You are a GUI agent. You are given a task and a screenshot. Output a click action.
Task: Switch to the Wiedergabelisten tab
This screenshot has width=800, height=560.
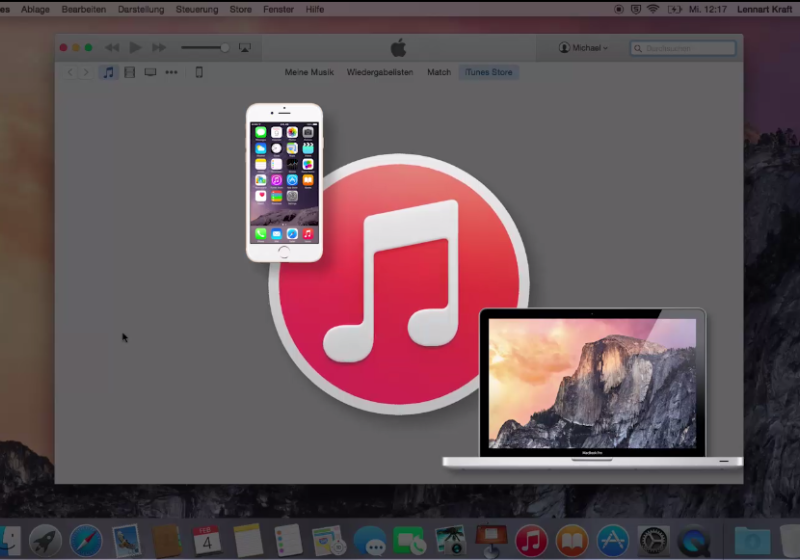click(380, 72)
